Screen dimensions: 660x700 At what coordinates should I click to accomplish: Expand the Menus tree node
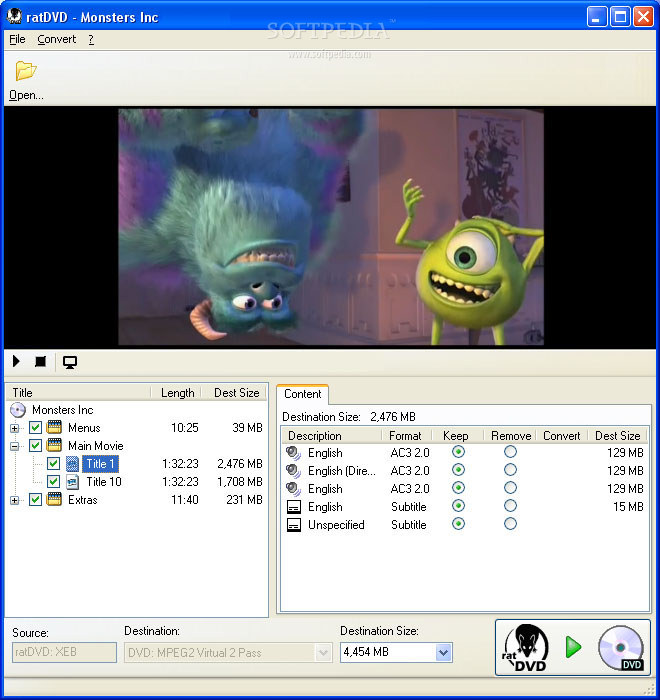click(x=15, y=428)
